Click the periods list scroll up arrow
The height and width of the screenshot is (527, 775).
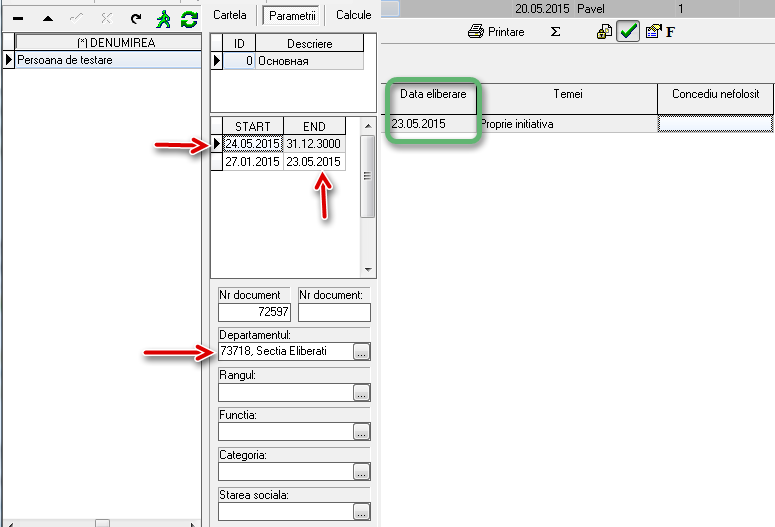[x=368, y=126]
